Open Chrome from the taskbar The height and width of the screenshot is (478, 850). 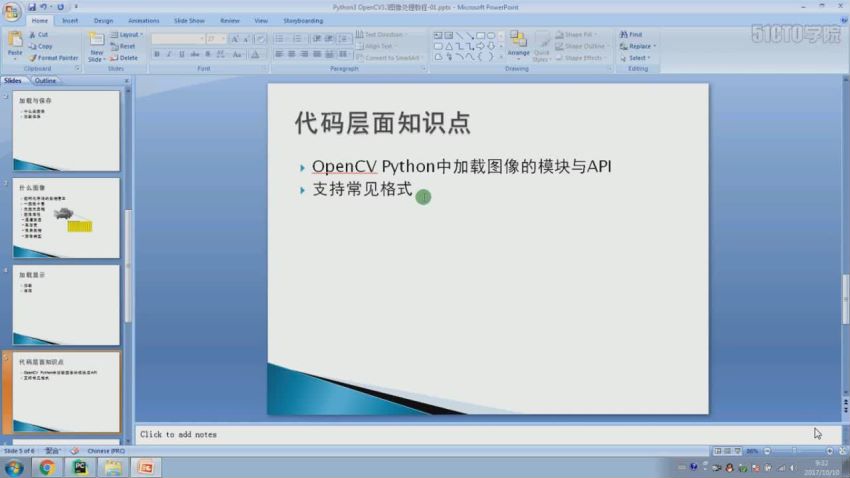(x=47, y=467)
